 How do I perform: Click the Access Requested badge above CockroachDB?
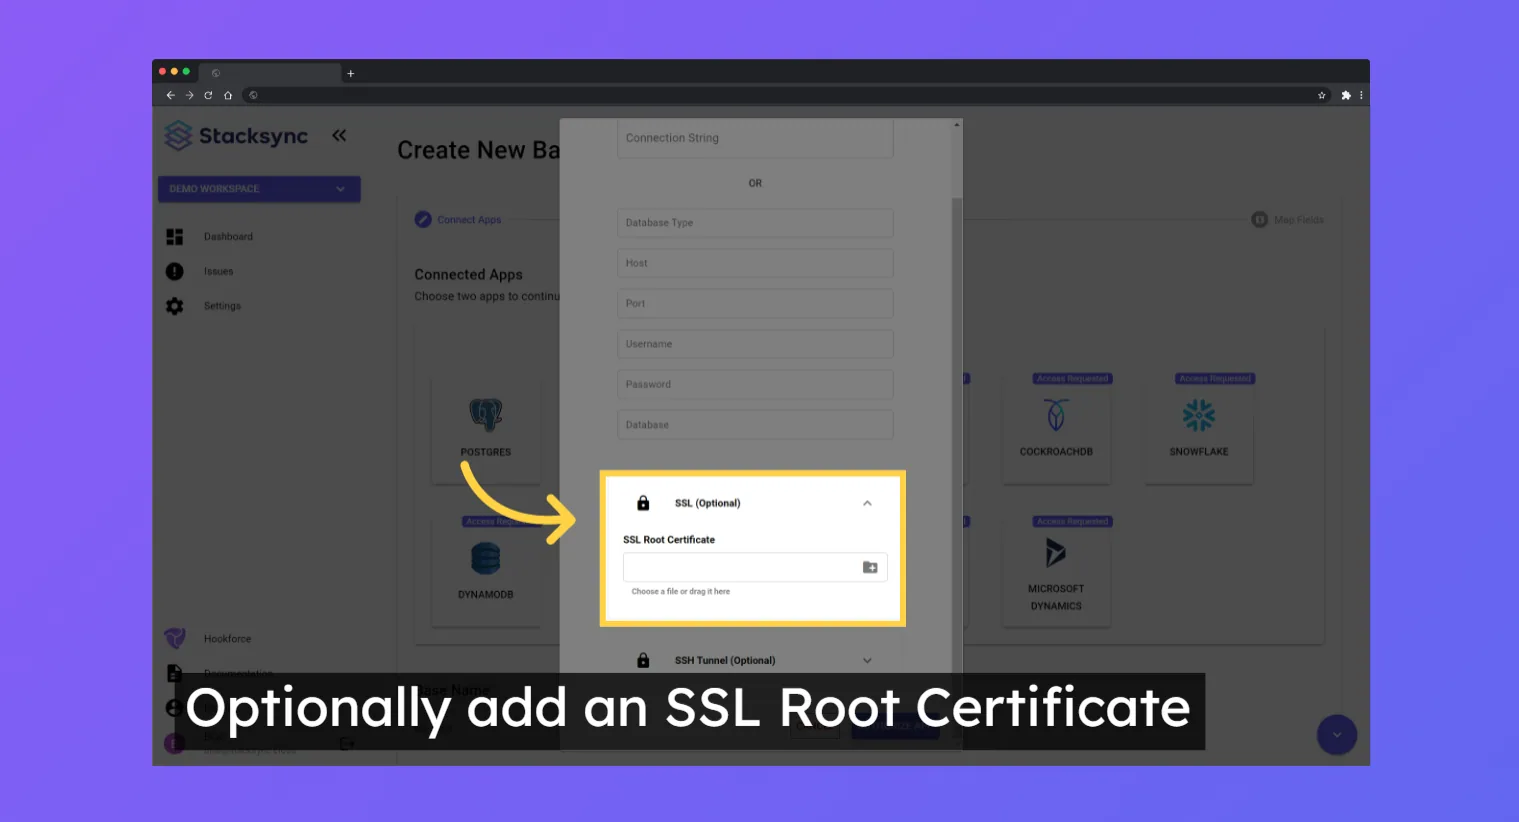[x=1073, y=379]
